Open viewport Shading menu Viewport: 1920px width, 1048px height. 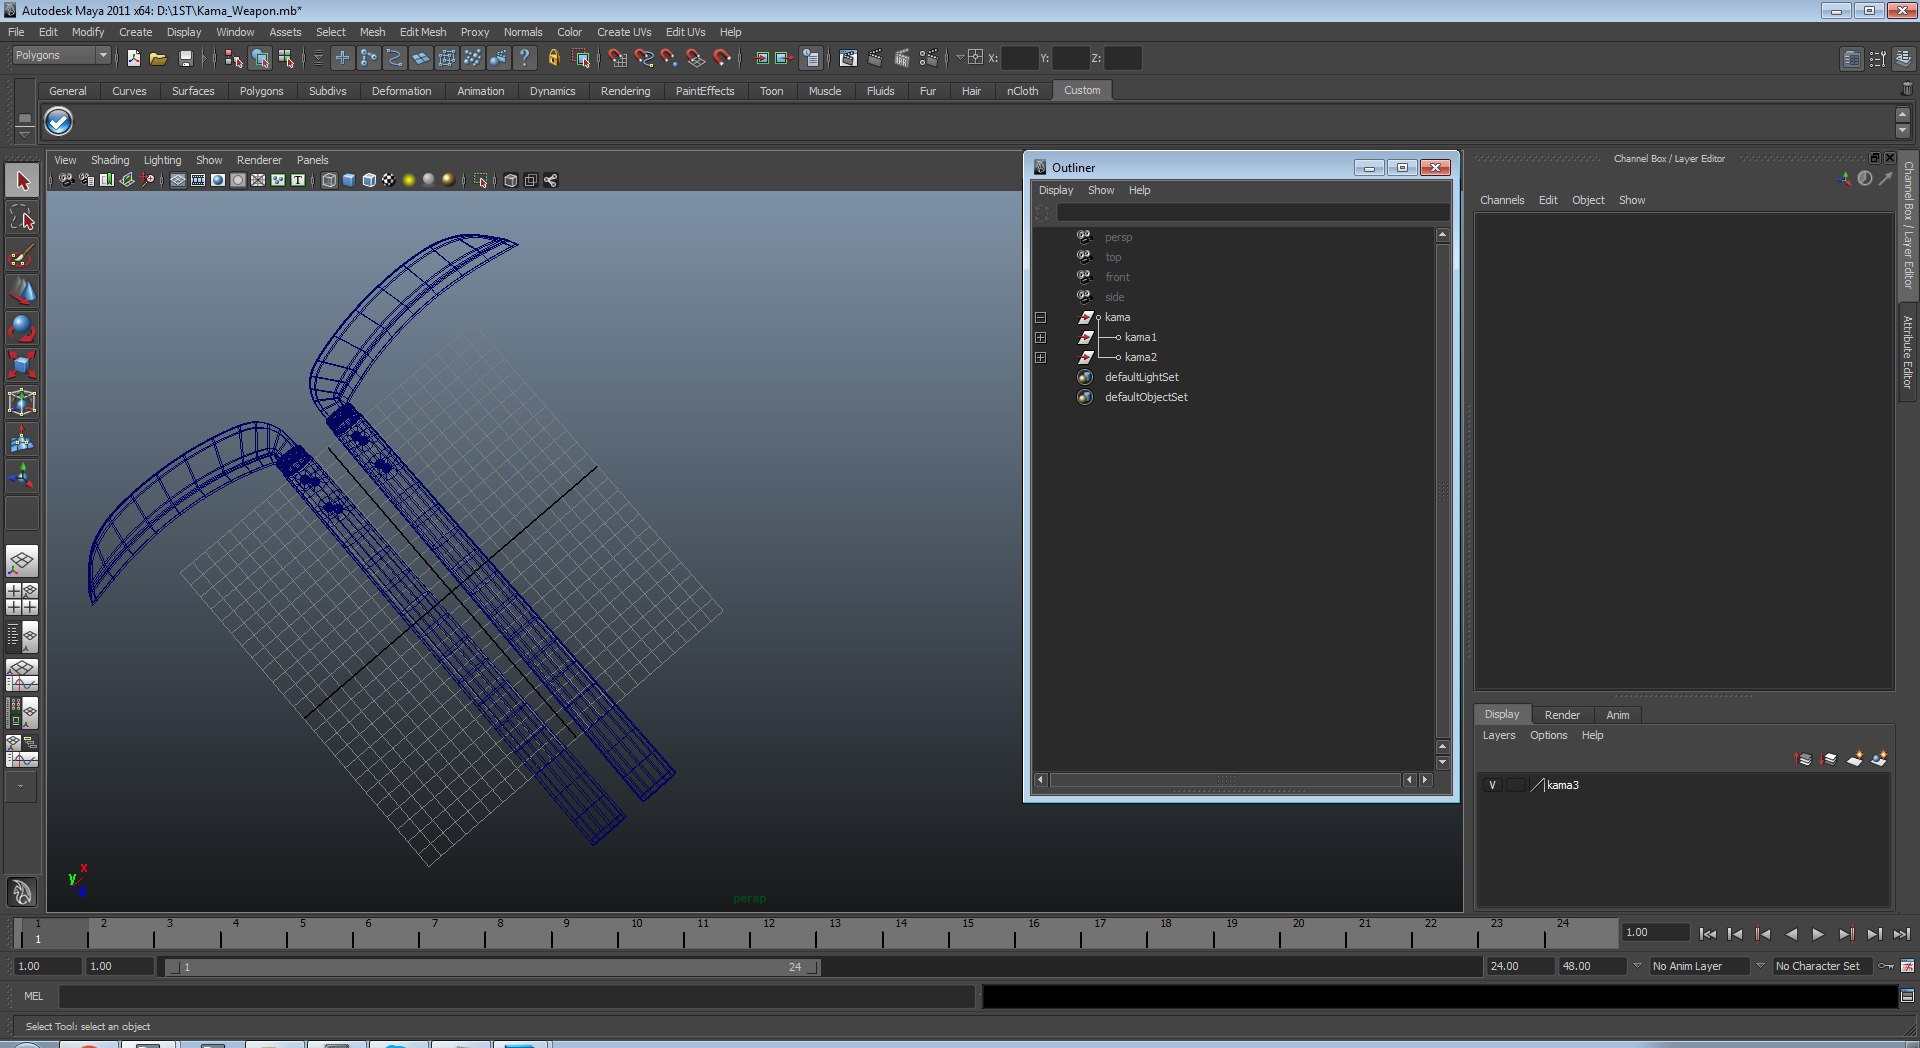click(x=109, y=160)
